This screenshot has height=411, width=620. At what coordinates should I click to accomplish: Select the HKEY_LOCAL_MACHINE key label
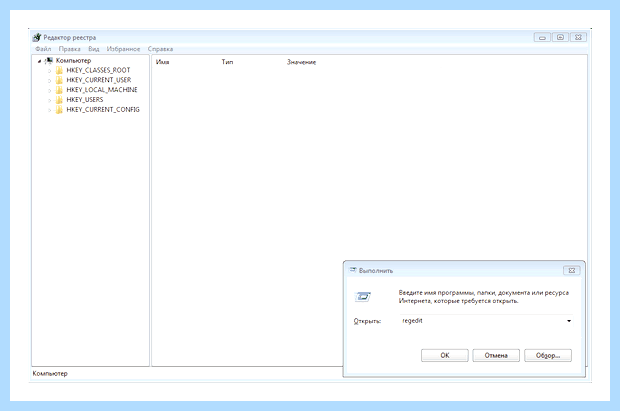[102, 90]
